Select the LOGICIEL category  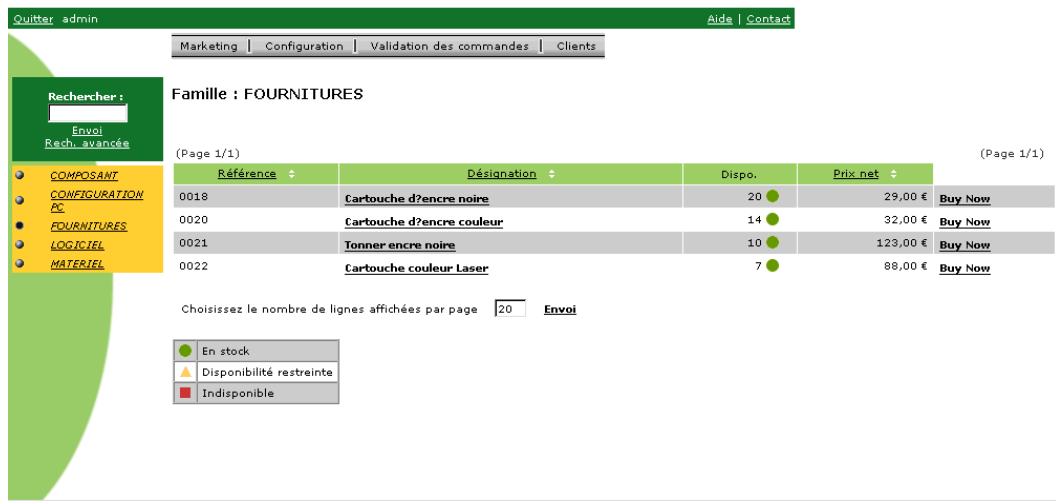[x=77, y=245]
